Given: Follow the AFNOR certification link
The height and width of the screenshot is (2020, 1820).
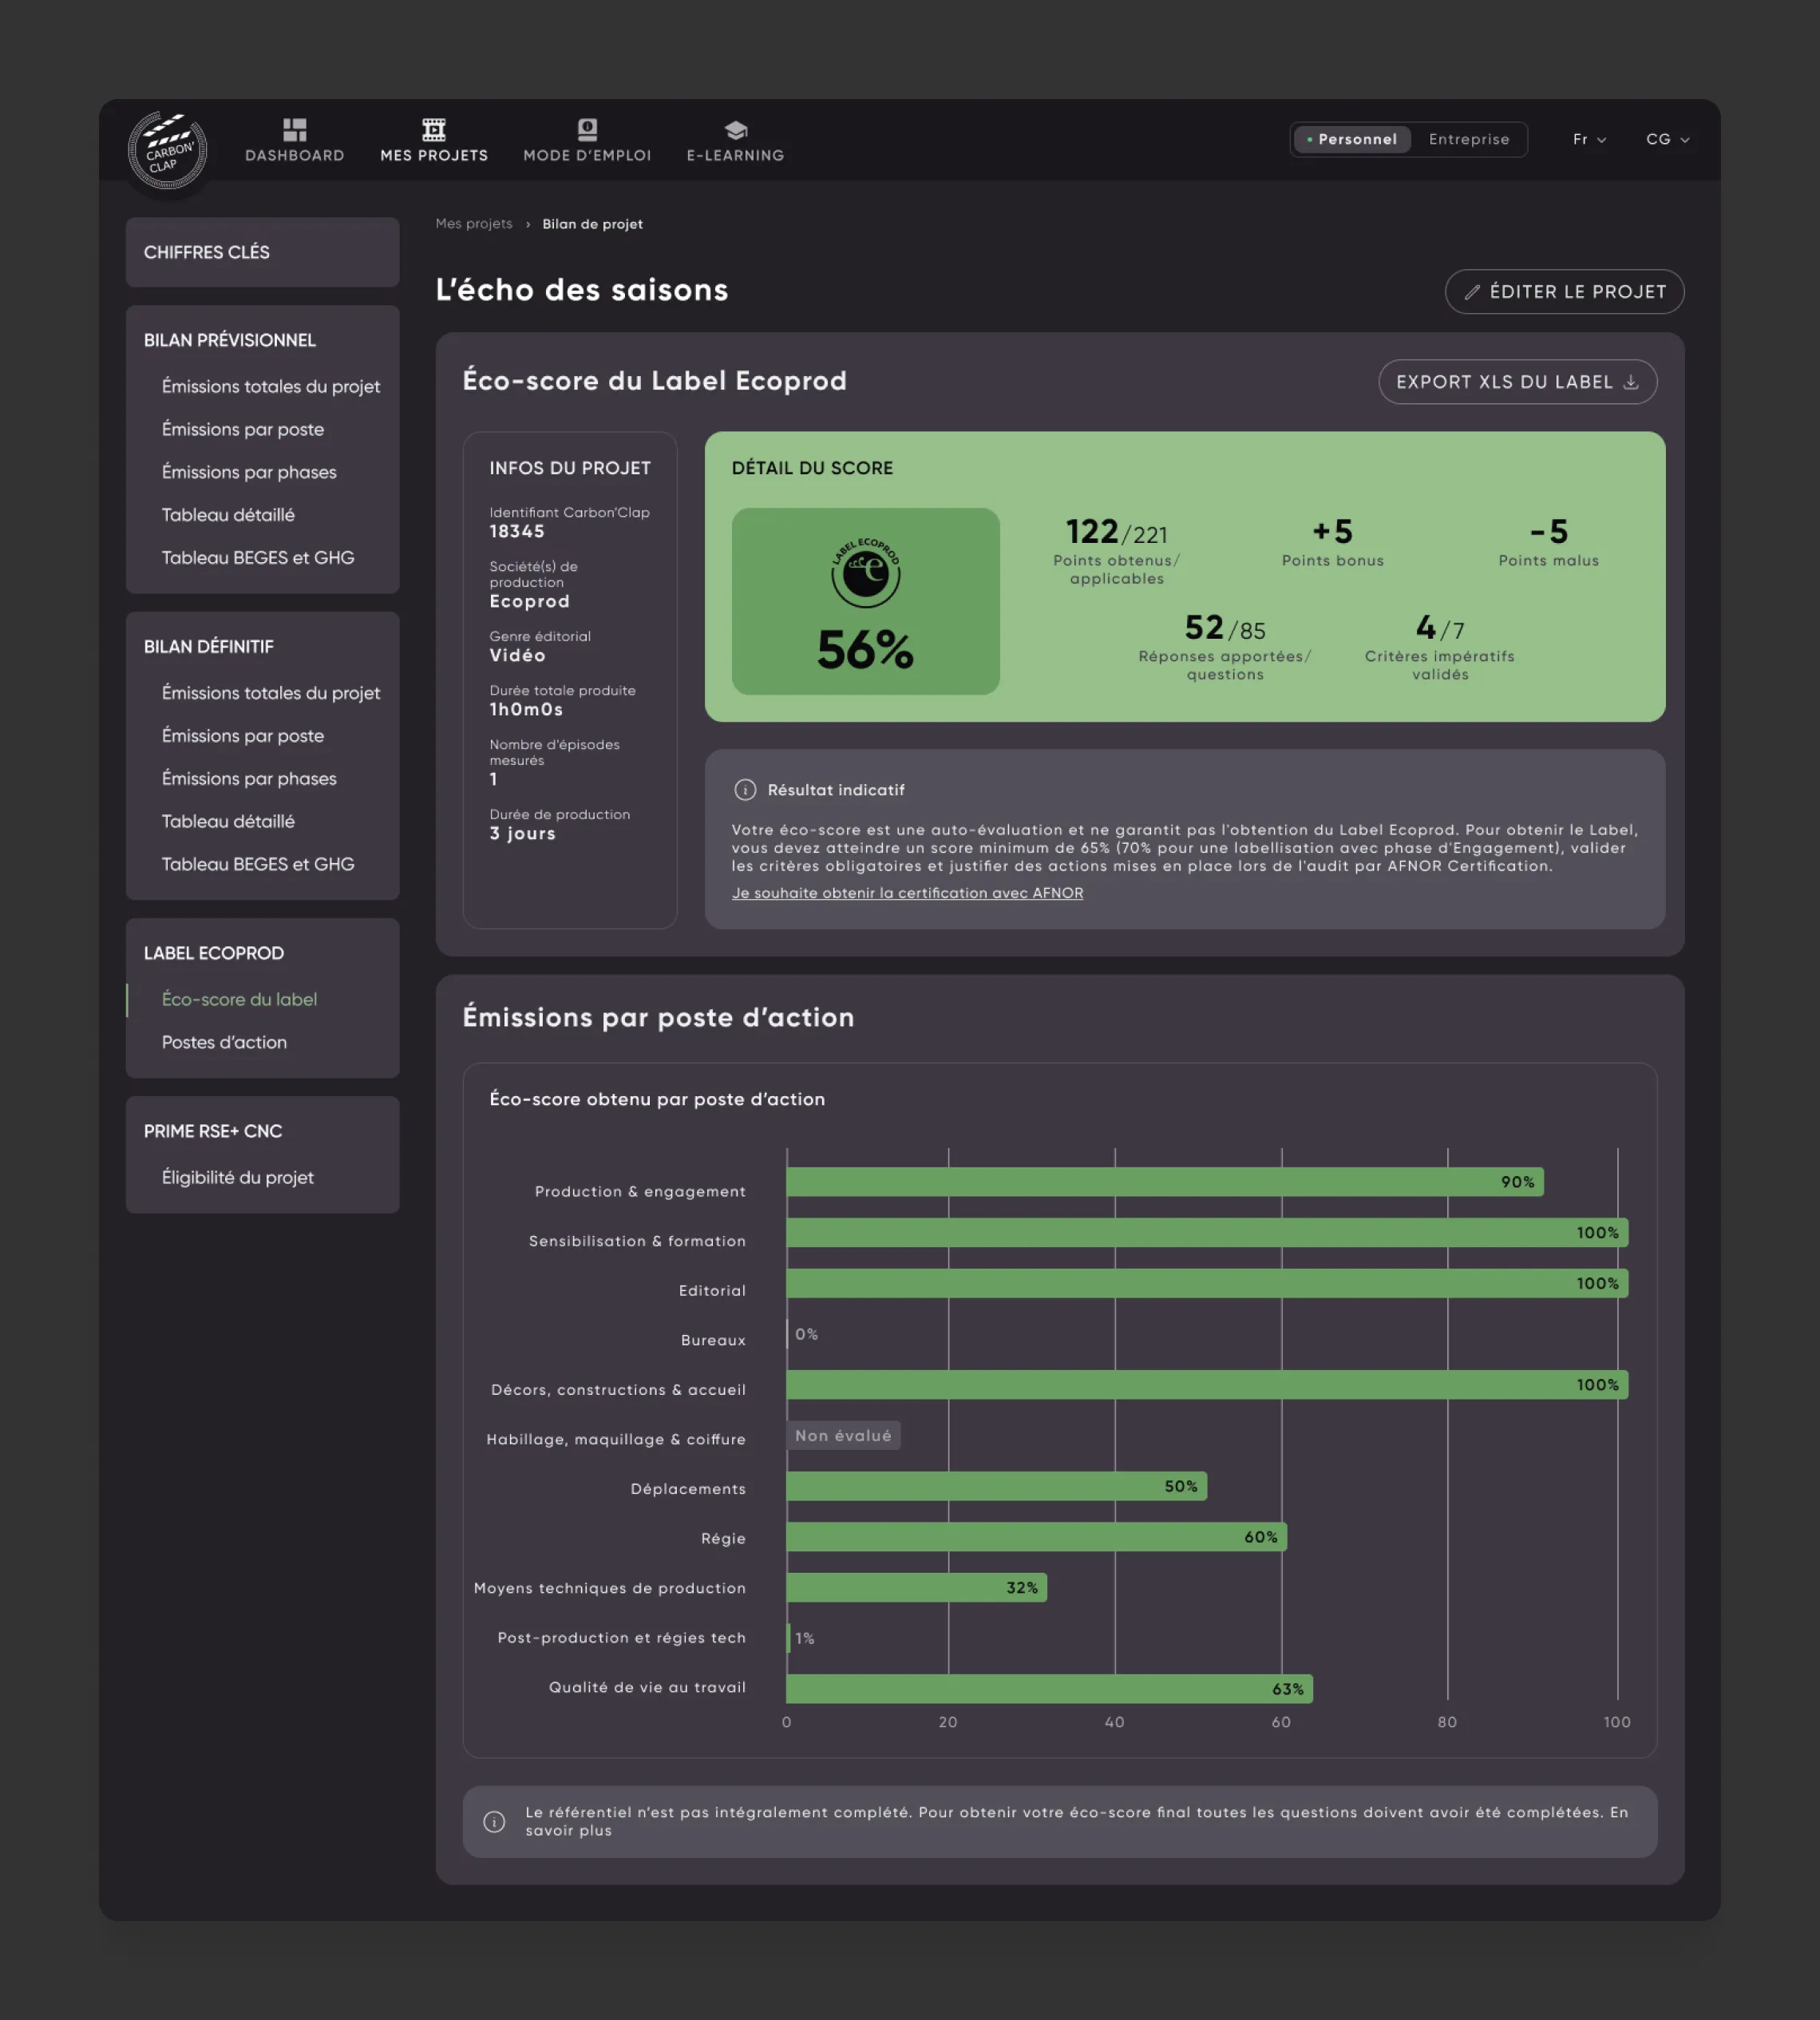Looking at the screenshot, I should (x=907, y=893).
